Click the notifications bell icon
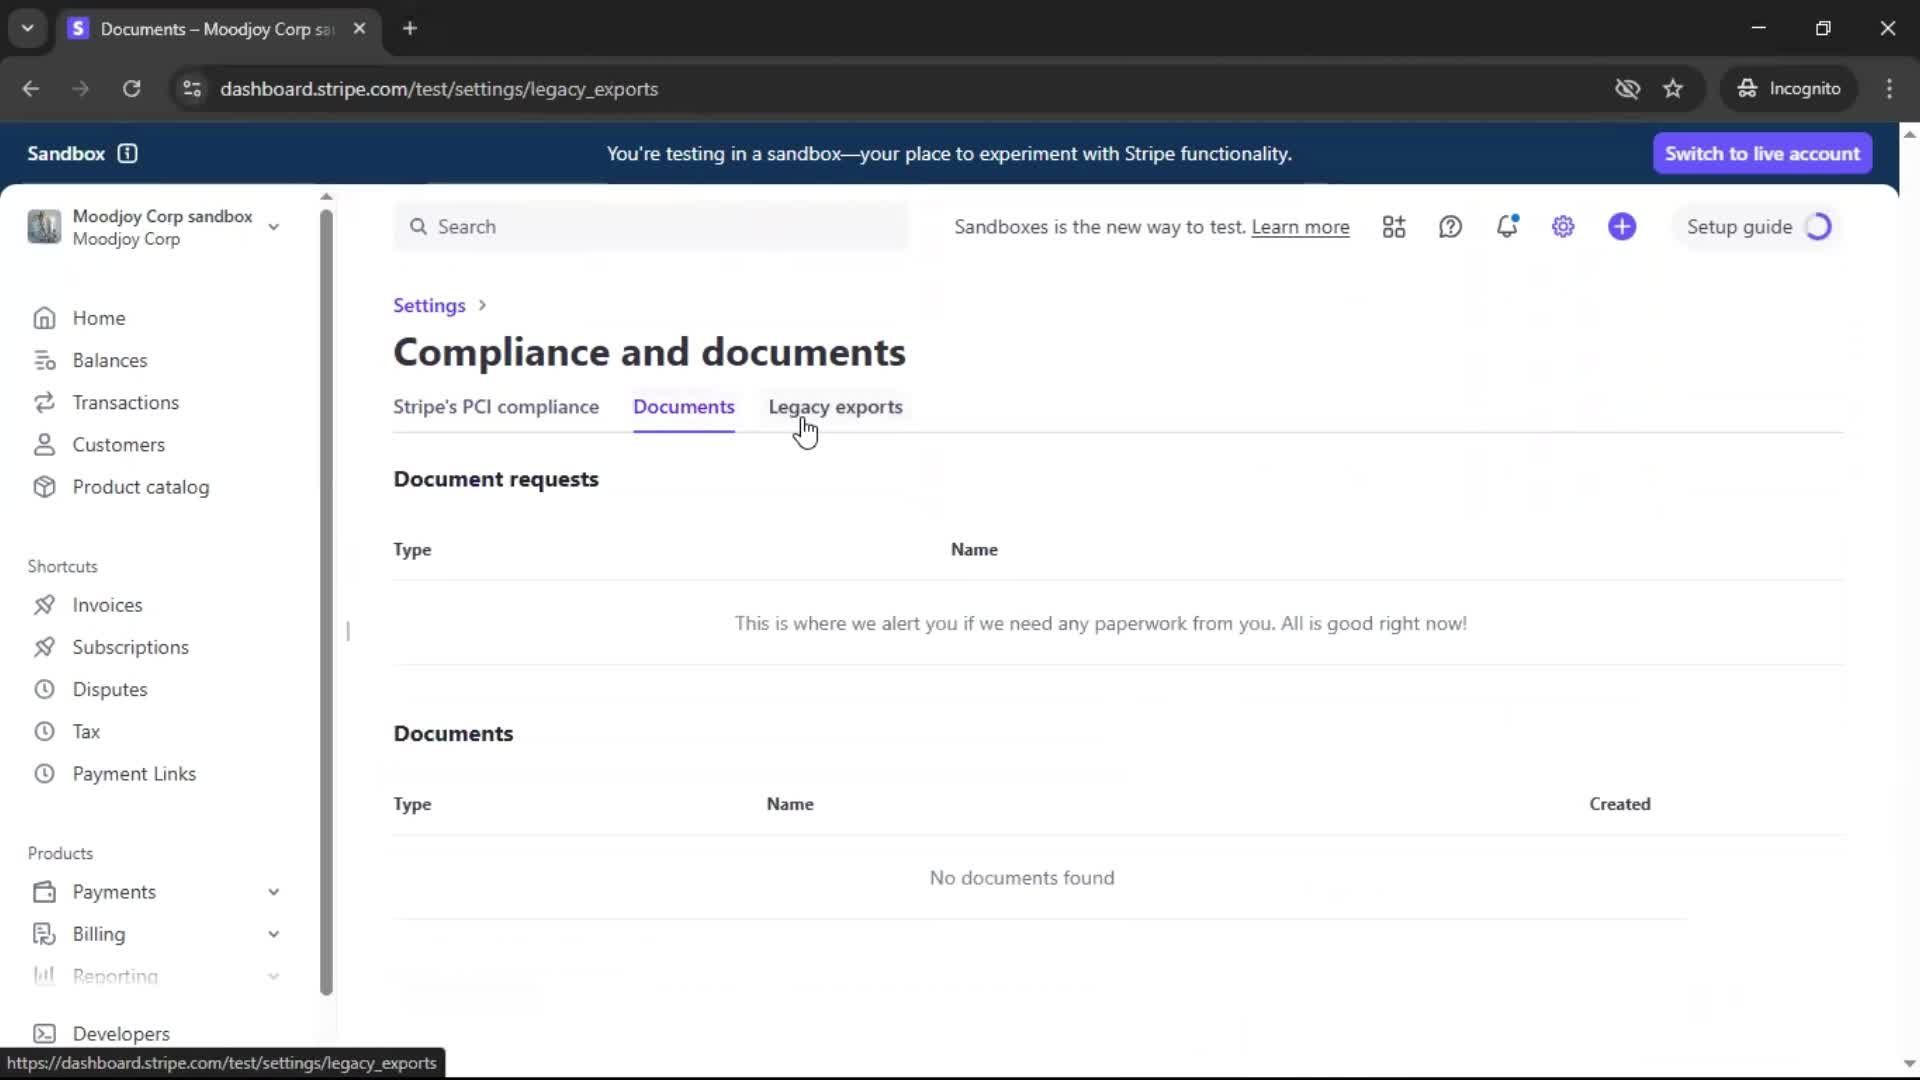The image size is (1920, 1080). pos(1507,227)
